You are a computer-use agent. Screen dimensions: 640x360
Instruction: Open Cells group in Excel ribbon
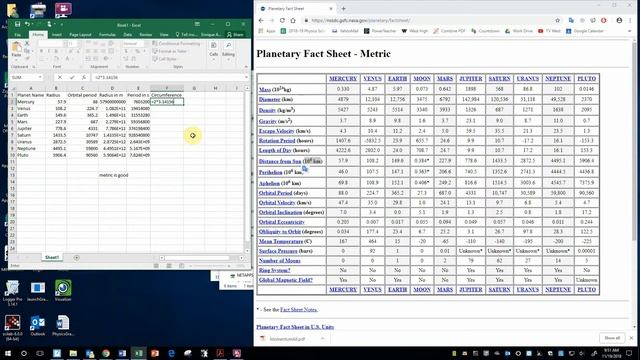(213, 49)
